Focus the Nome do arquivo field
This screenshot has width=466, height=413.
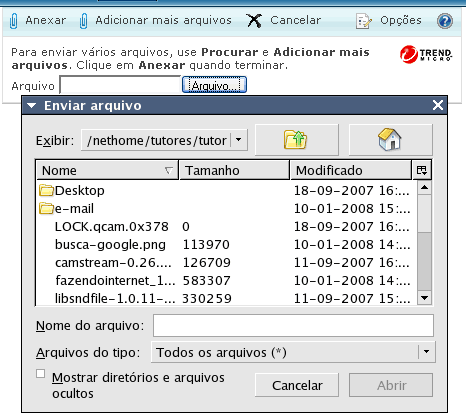pos(293,325)
